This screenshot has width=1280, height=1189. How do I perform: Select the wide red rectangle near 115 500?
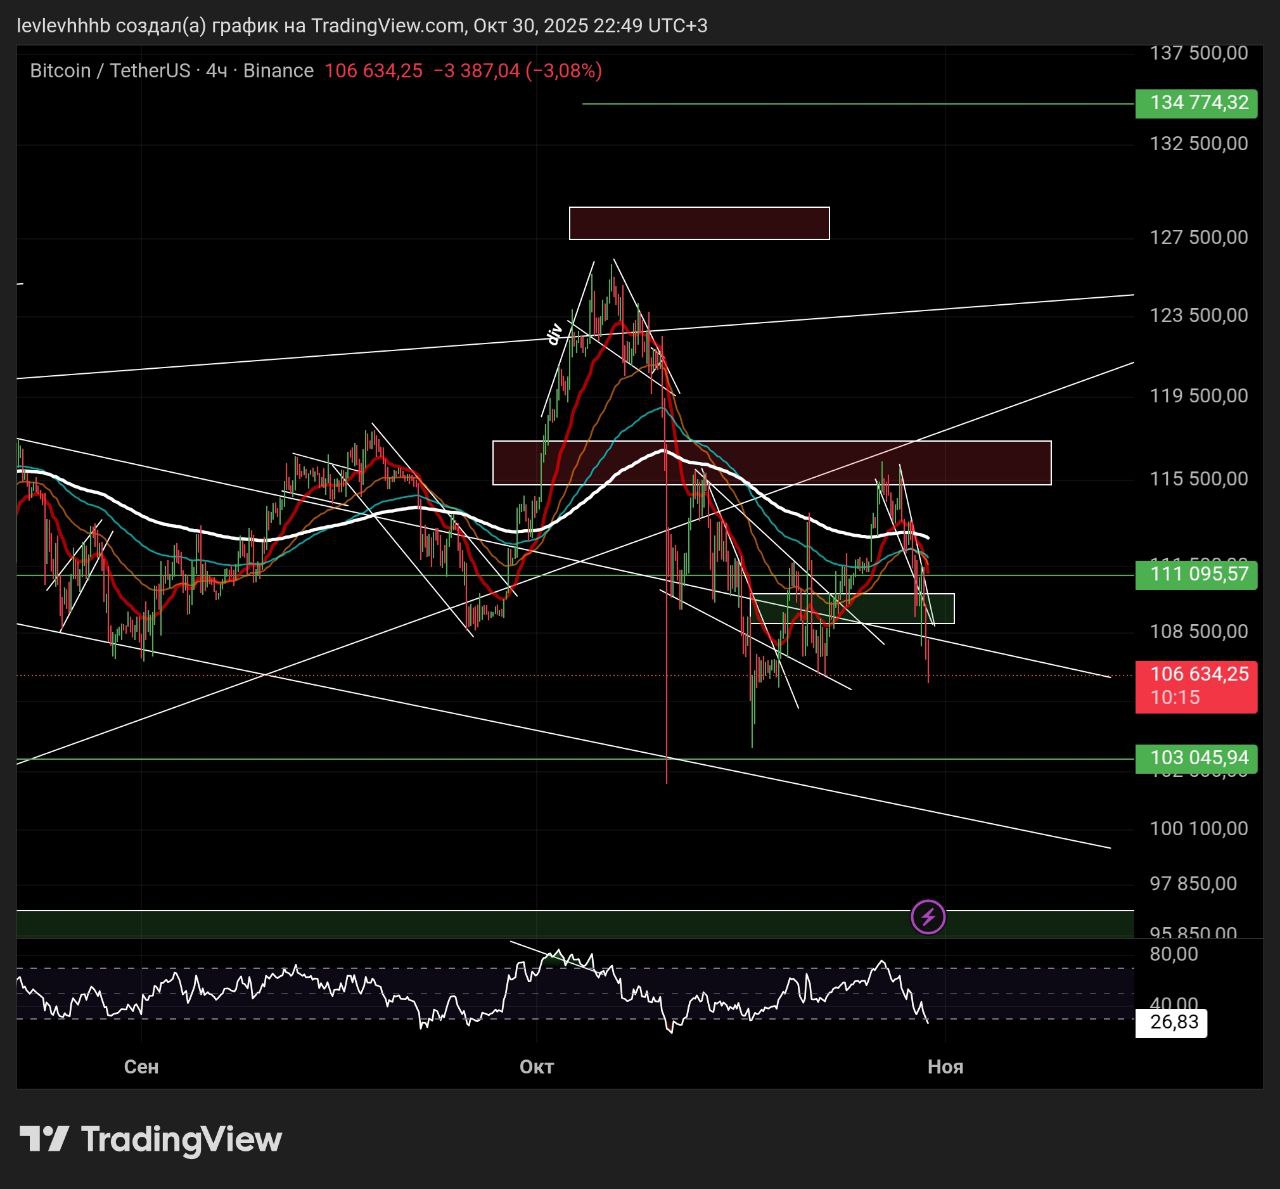tap(771, 462)
